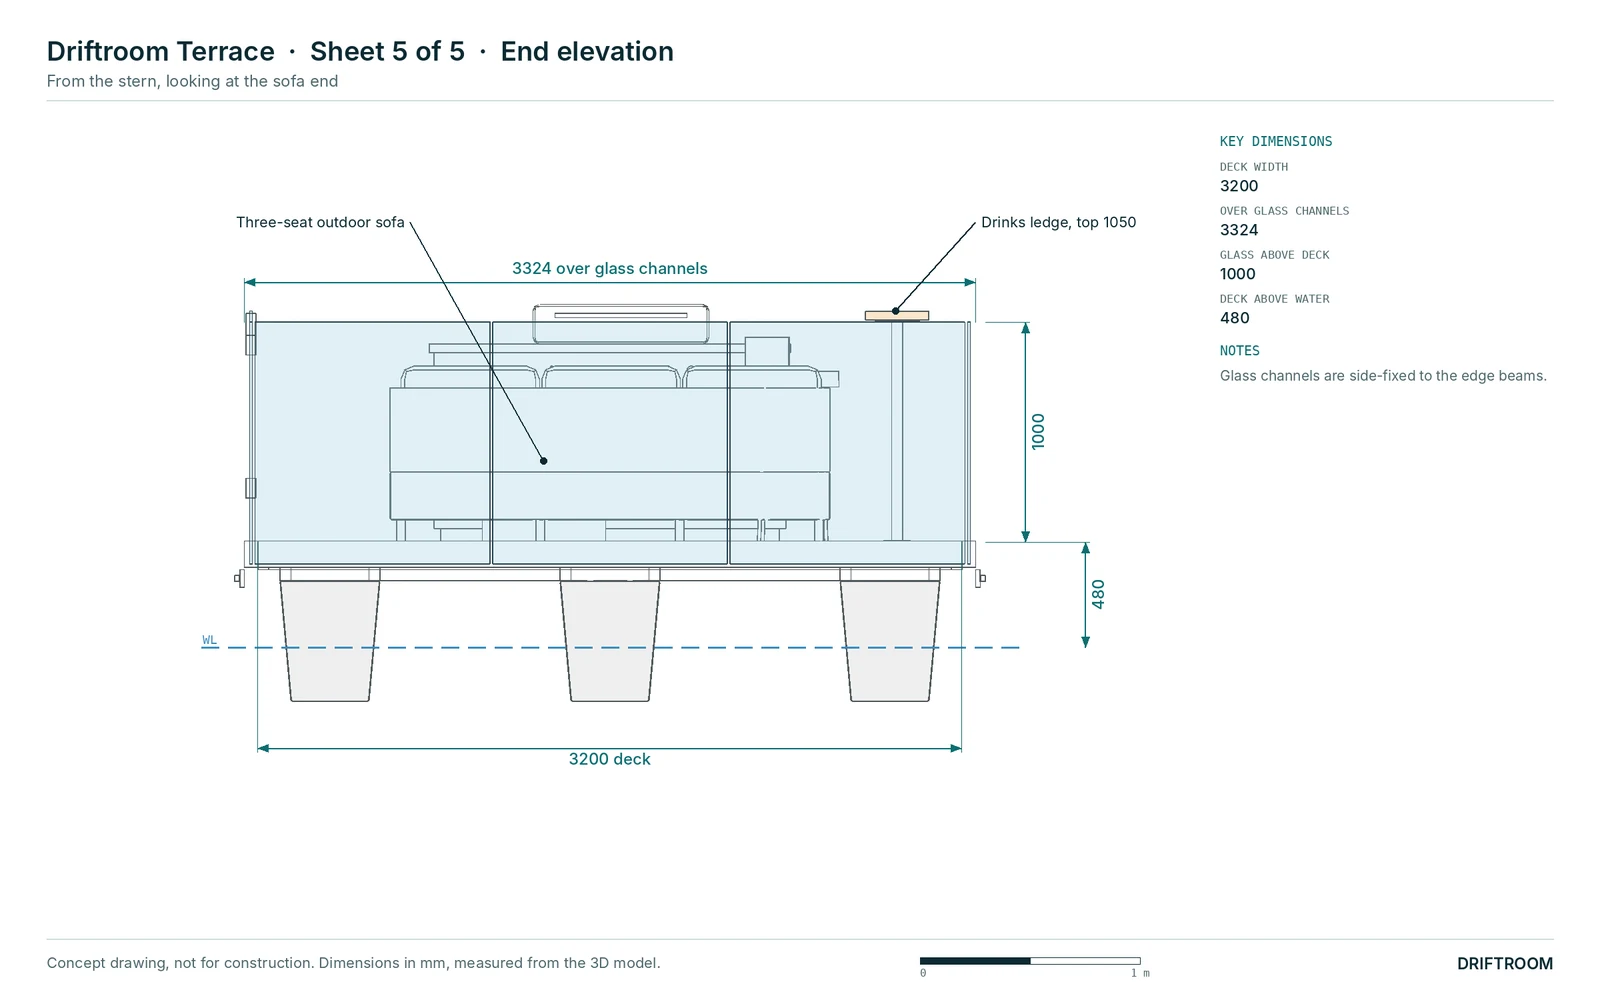Screen dimensions: 1600x1000
Task: Click the "1000" value under GLASS ABOVE DECK
Action: (1238, 274)
